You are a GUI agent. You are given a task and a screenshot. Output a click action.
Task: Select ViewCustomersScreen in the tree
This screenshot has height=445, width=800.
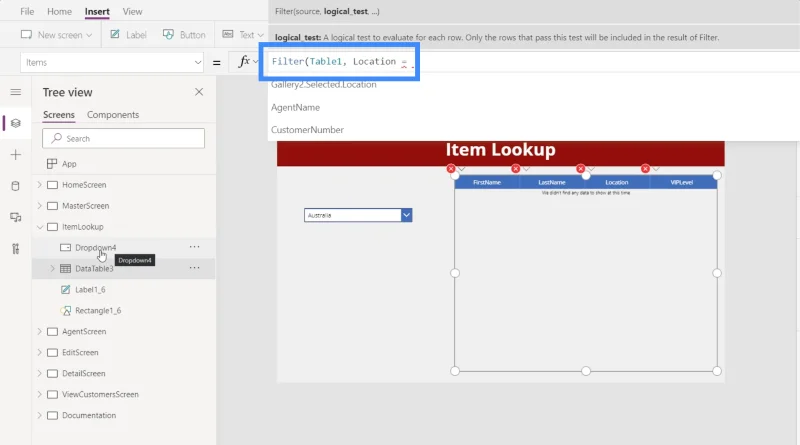coord(100,394)
